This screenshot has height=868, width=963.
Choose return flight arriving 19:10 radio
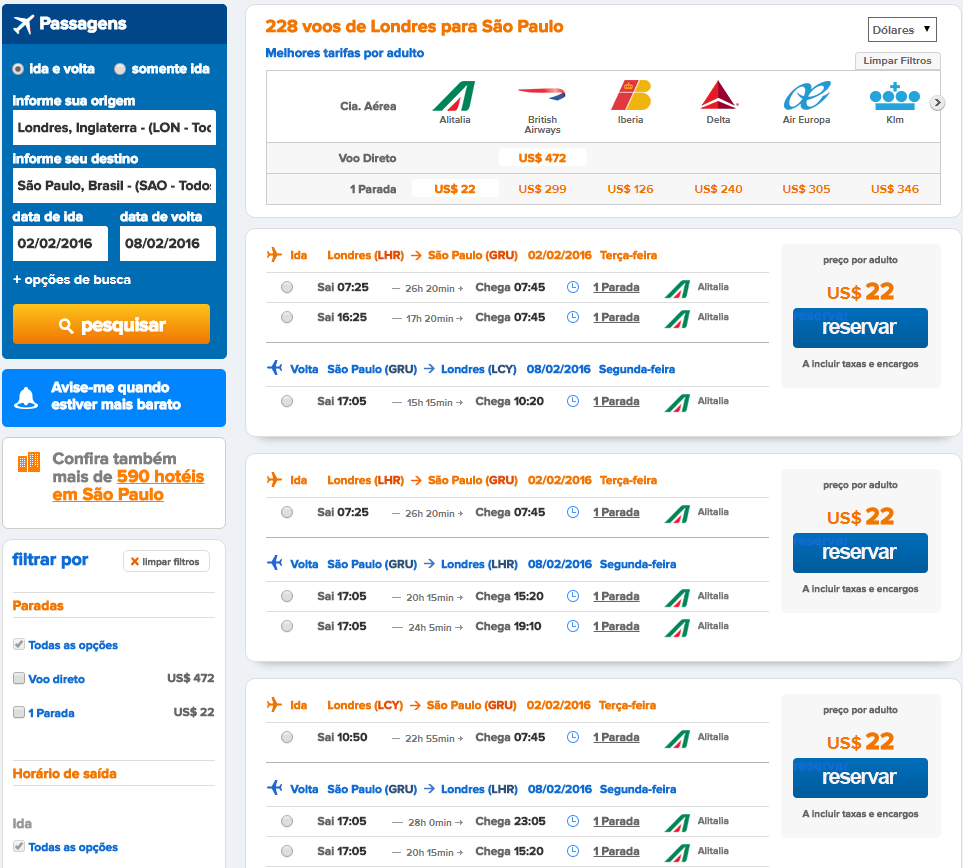[287, 626]
